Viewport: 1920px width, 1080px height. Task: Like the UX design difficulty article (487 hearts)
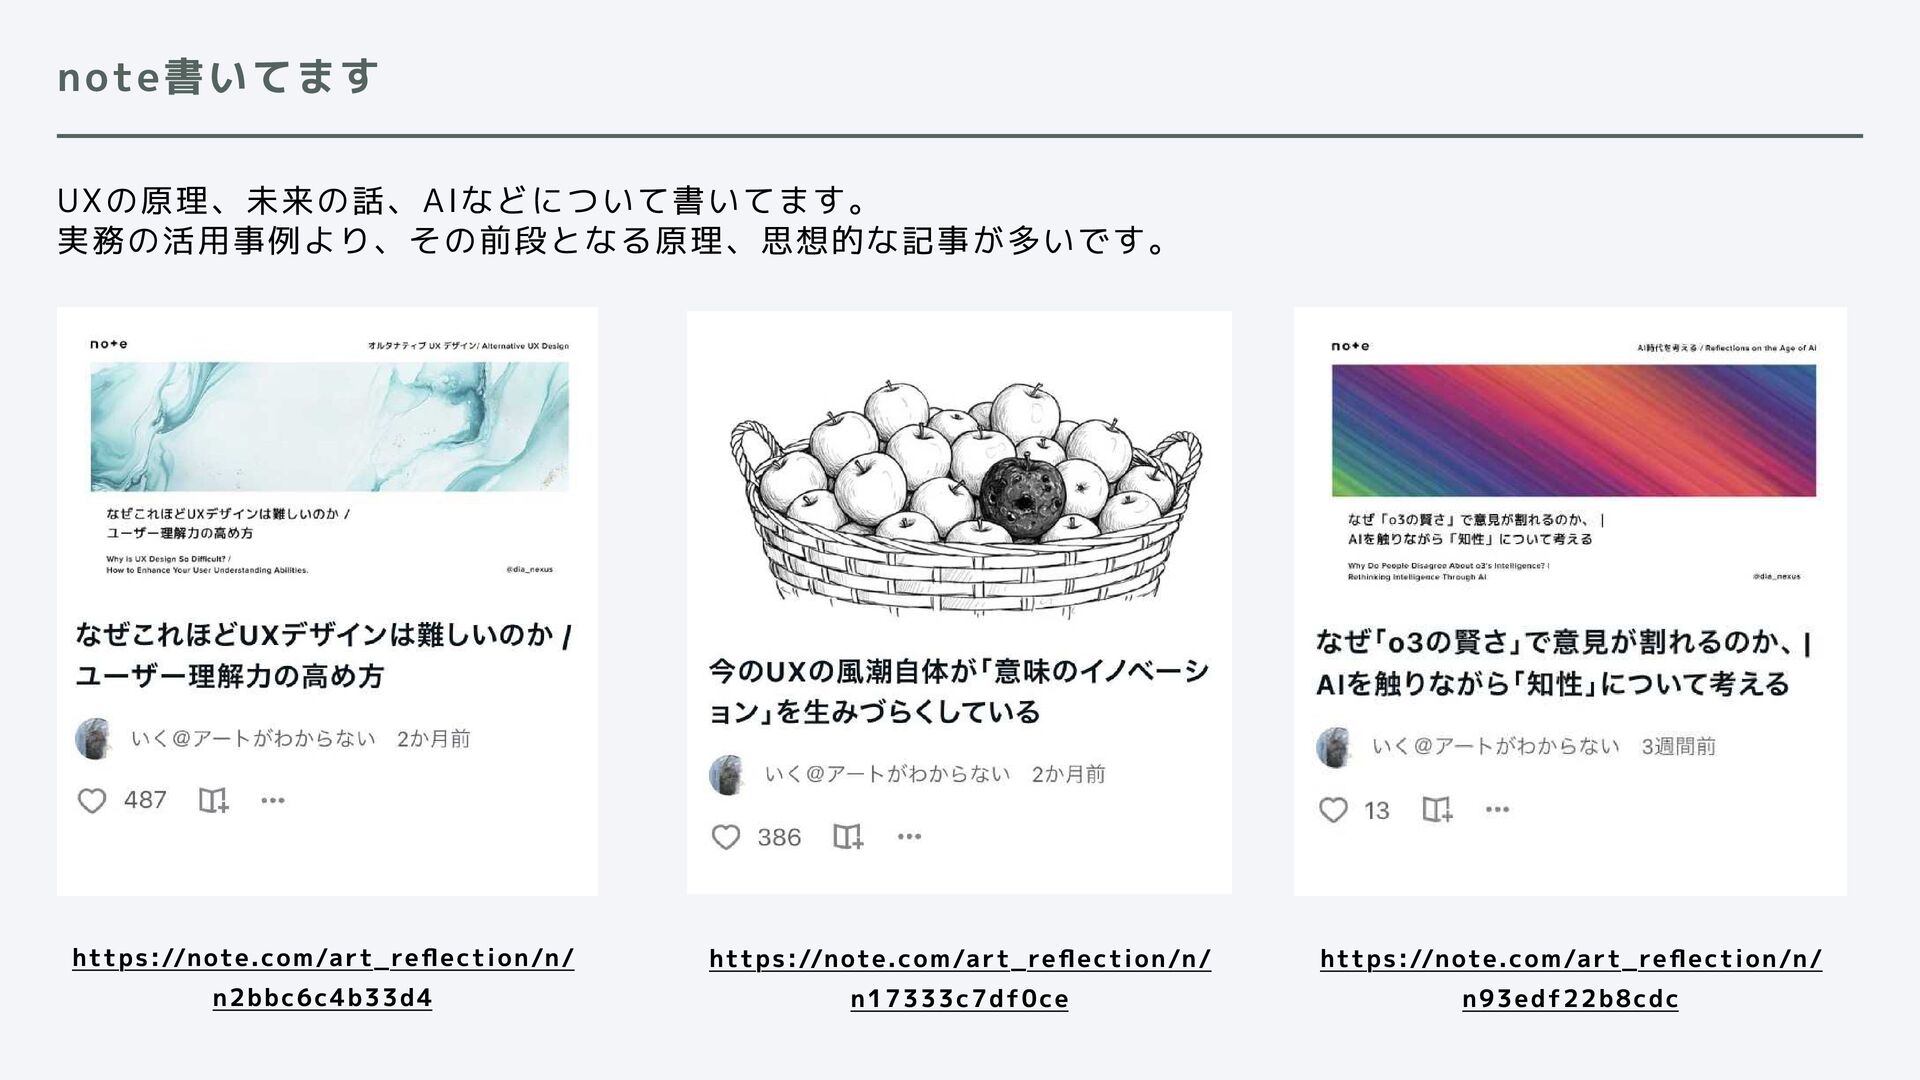point(92,801)
